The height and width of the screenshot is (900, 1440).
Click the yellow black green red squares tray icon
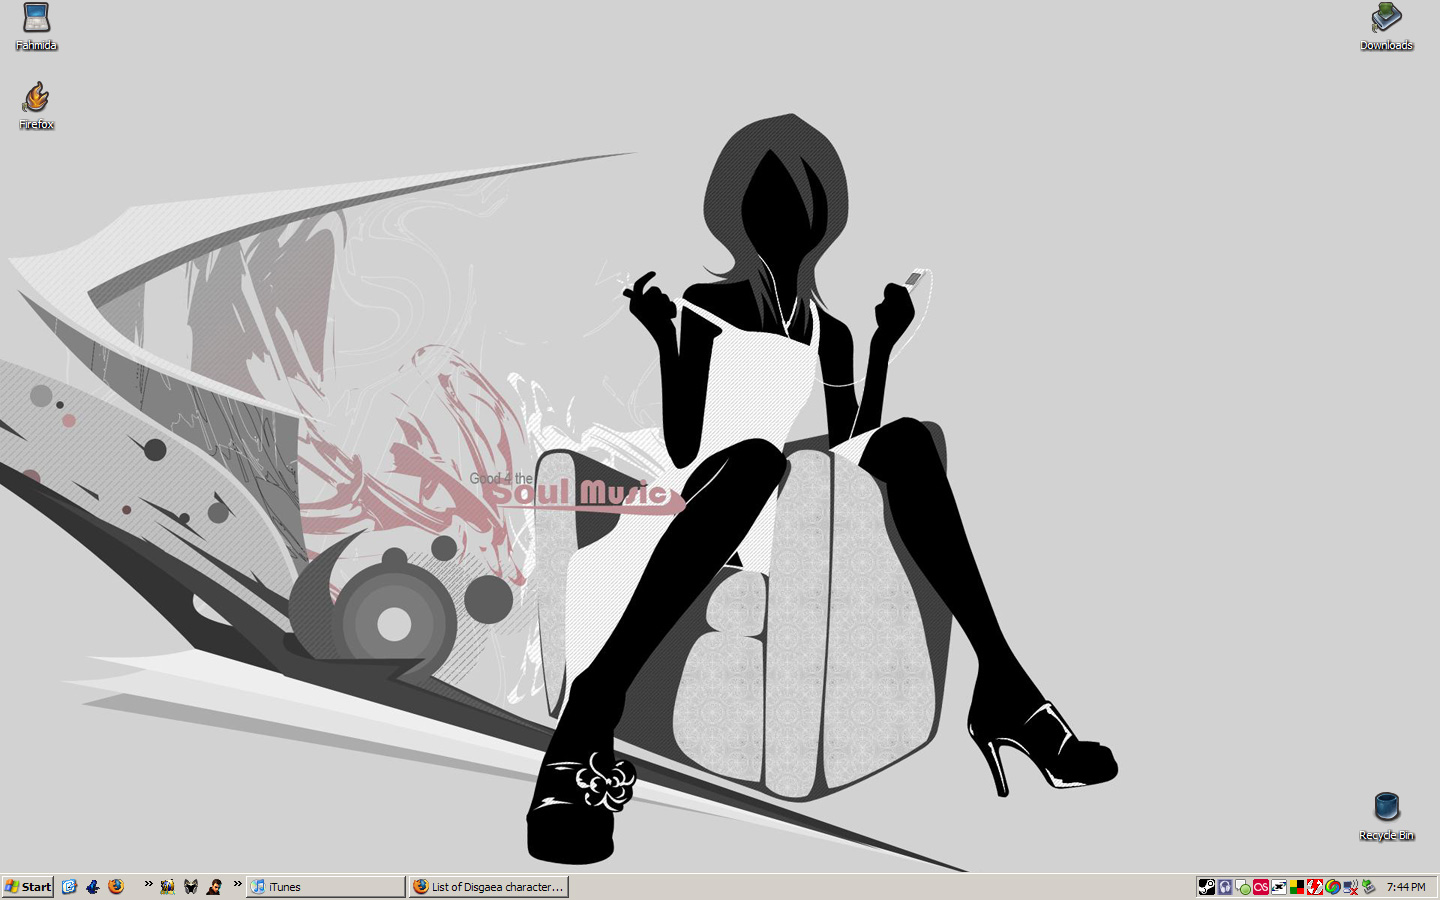coord(1297,886)
